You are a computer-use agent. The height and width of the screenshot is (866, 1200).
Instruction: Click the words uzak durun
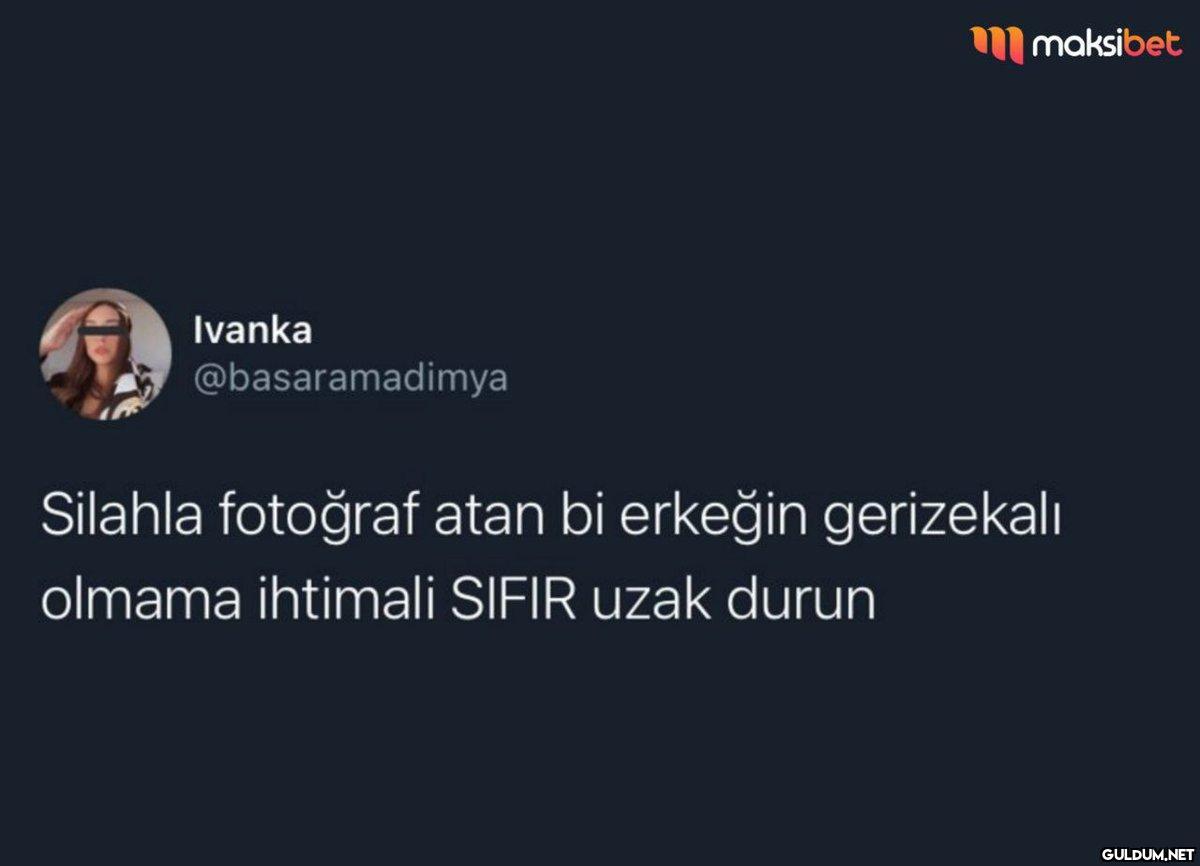coord(734,601)
